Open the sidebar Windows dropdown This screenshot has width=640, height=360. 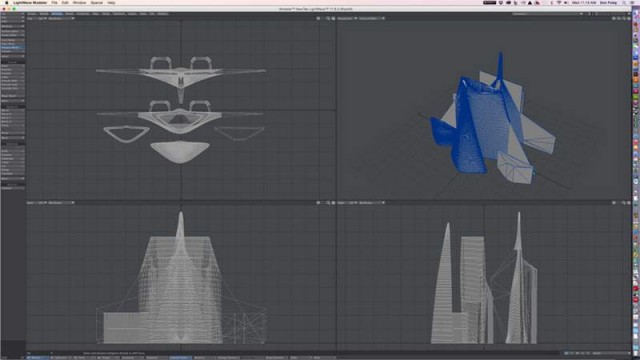(x=13, y=26)
